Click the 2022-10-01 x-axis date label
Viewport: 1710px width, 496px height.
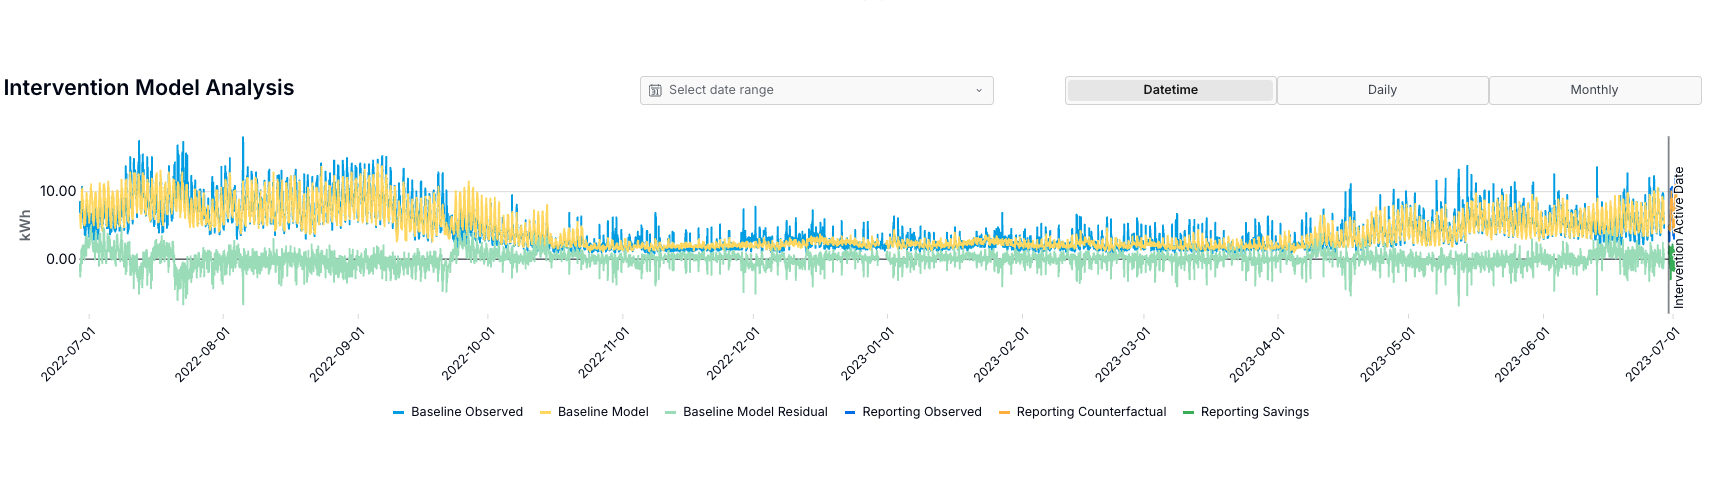(x=468, y=354)
